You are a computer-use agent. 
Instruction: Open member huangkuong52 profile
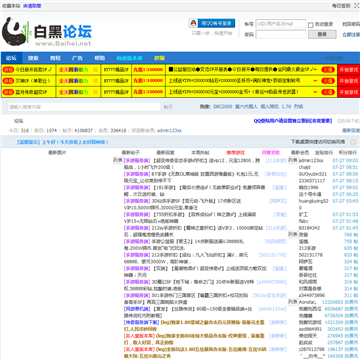point(314,201)
